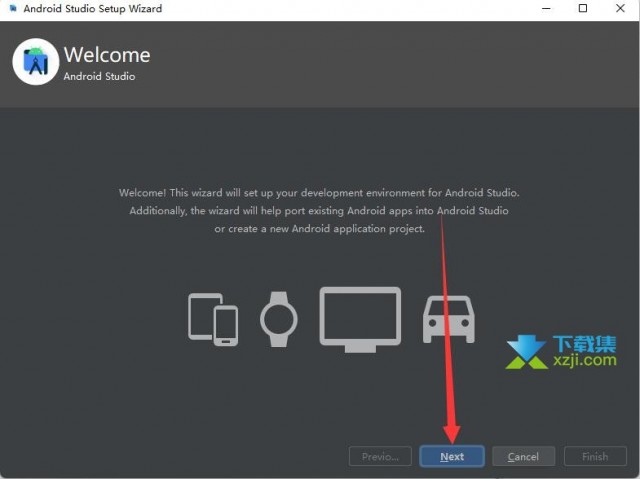Click the Android Studio logo in header
This screenshot has width=640, height=479.
pyautogui.click(x=36, y=62)
